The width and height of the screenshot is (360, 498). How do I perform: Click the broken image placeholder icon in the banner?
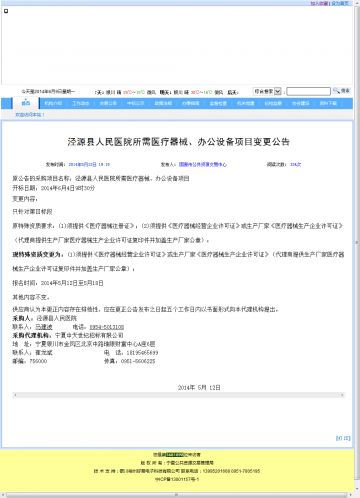point(6,11)
